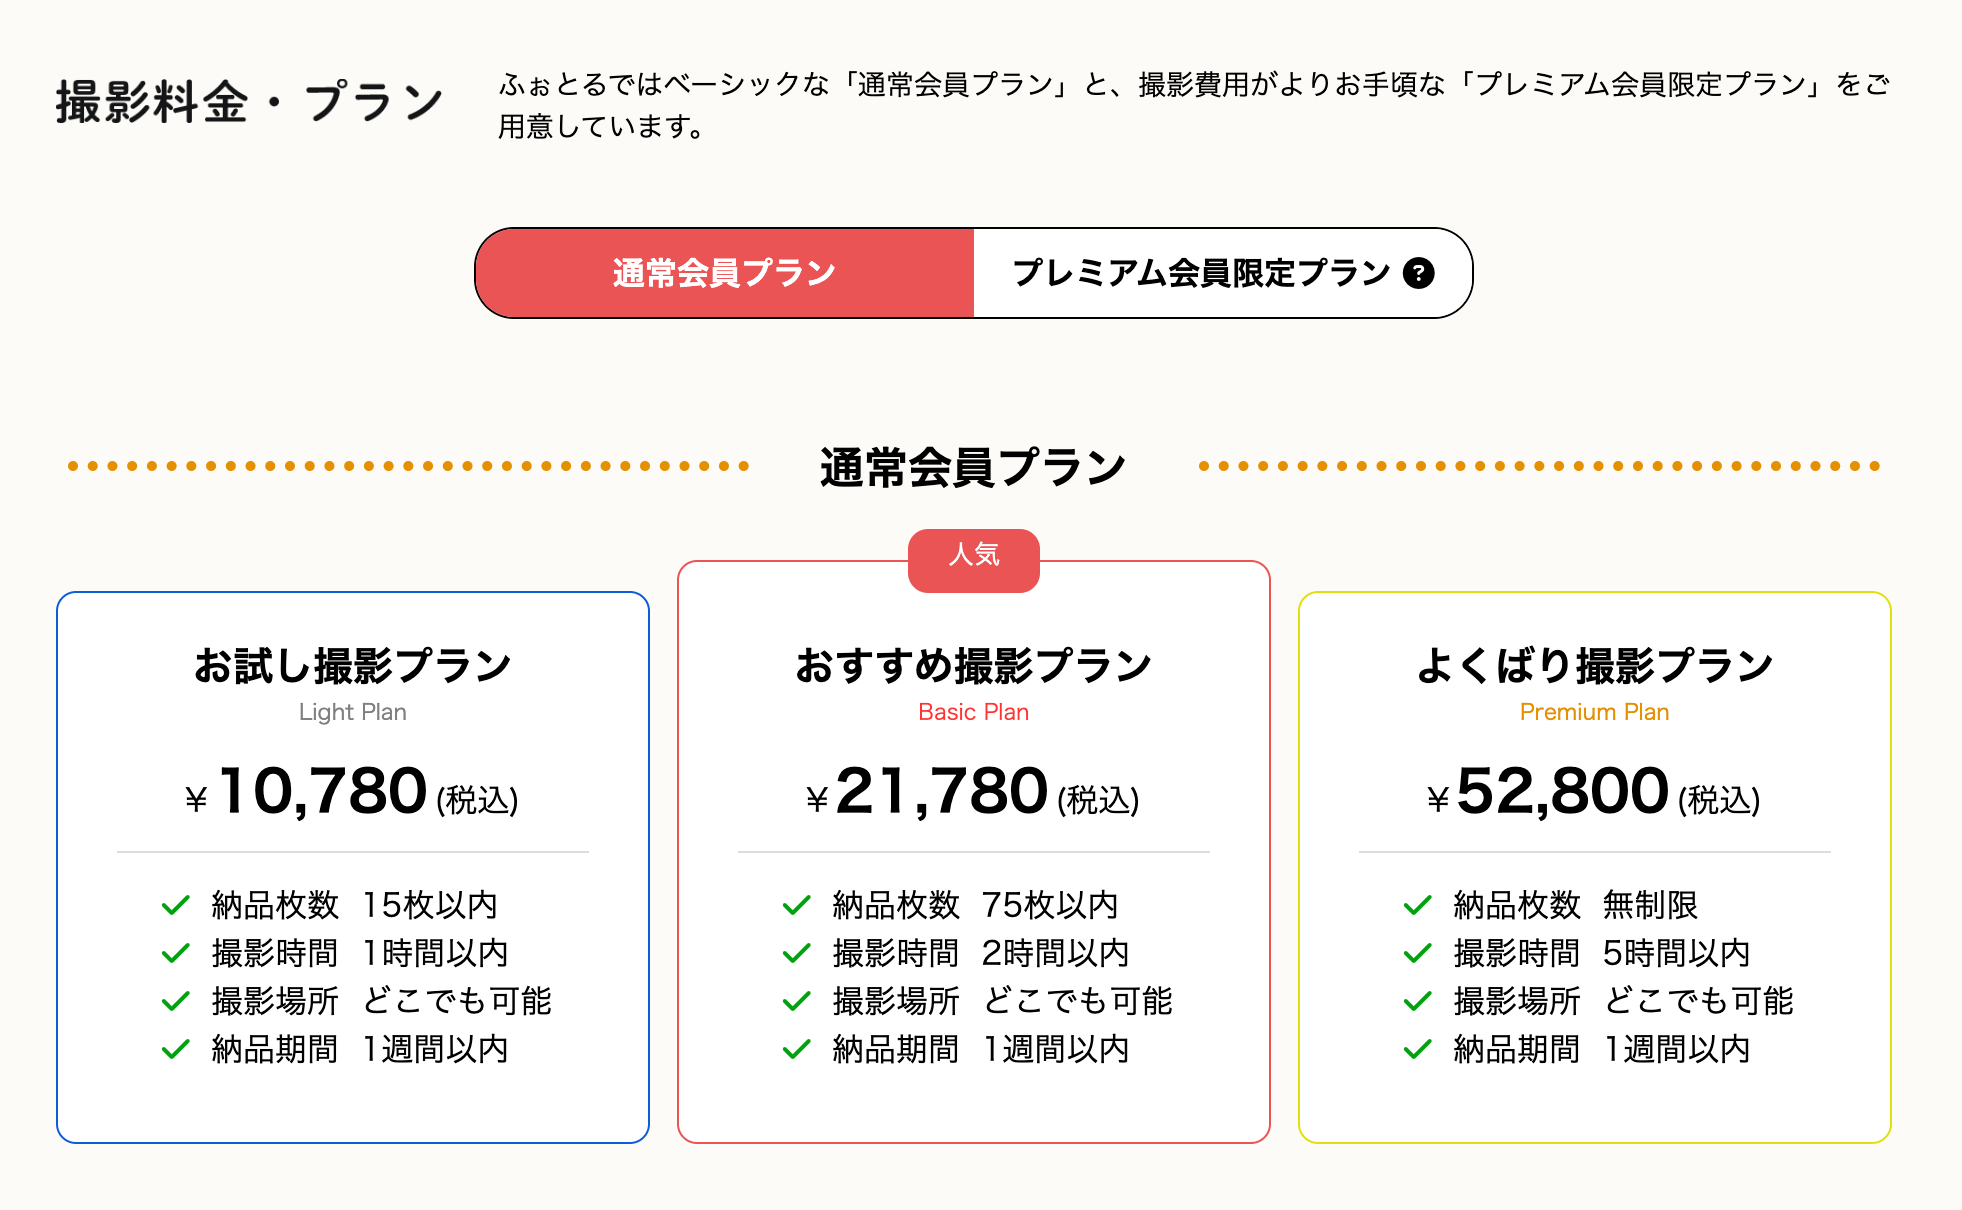Click checkmark beside 撮影時間 1時間以内
This screenshot has height=1210, width=1962.
[x=176, y=953]
